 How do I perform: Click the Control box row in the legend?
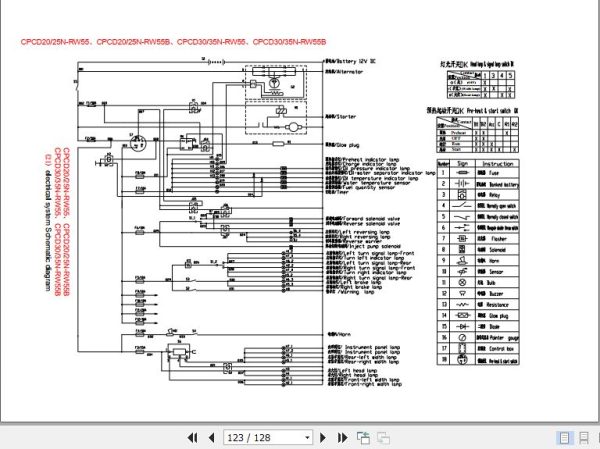coord(478,349)
